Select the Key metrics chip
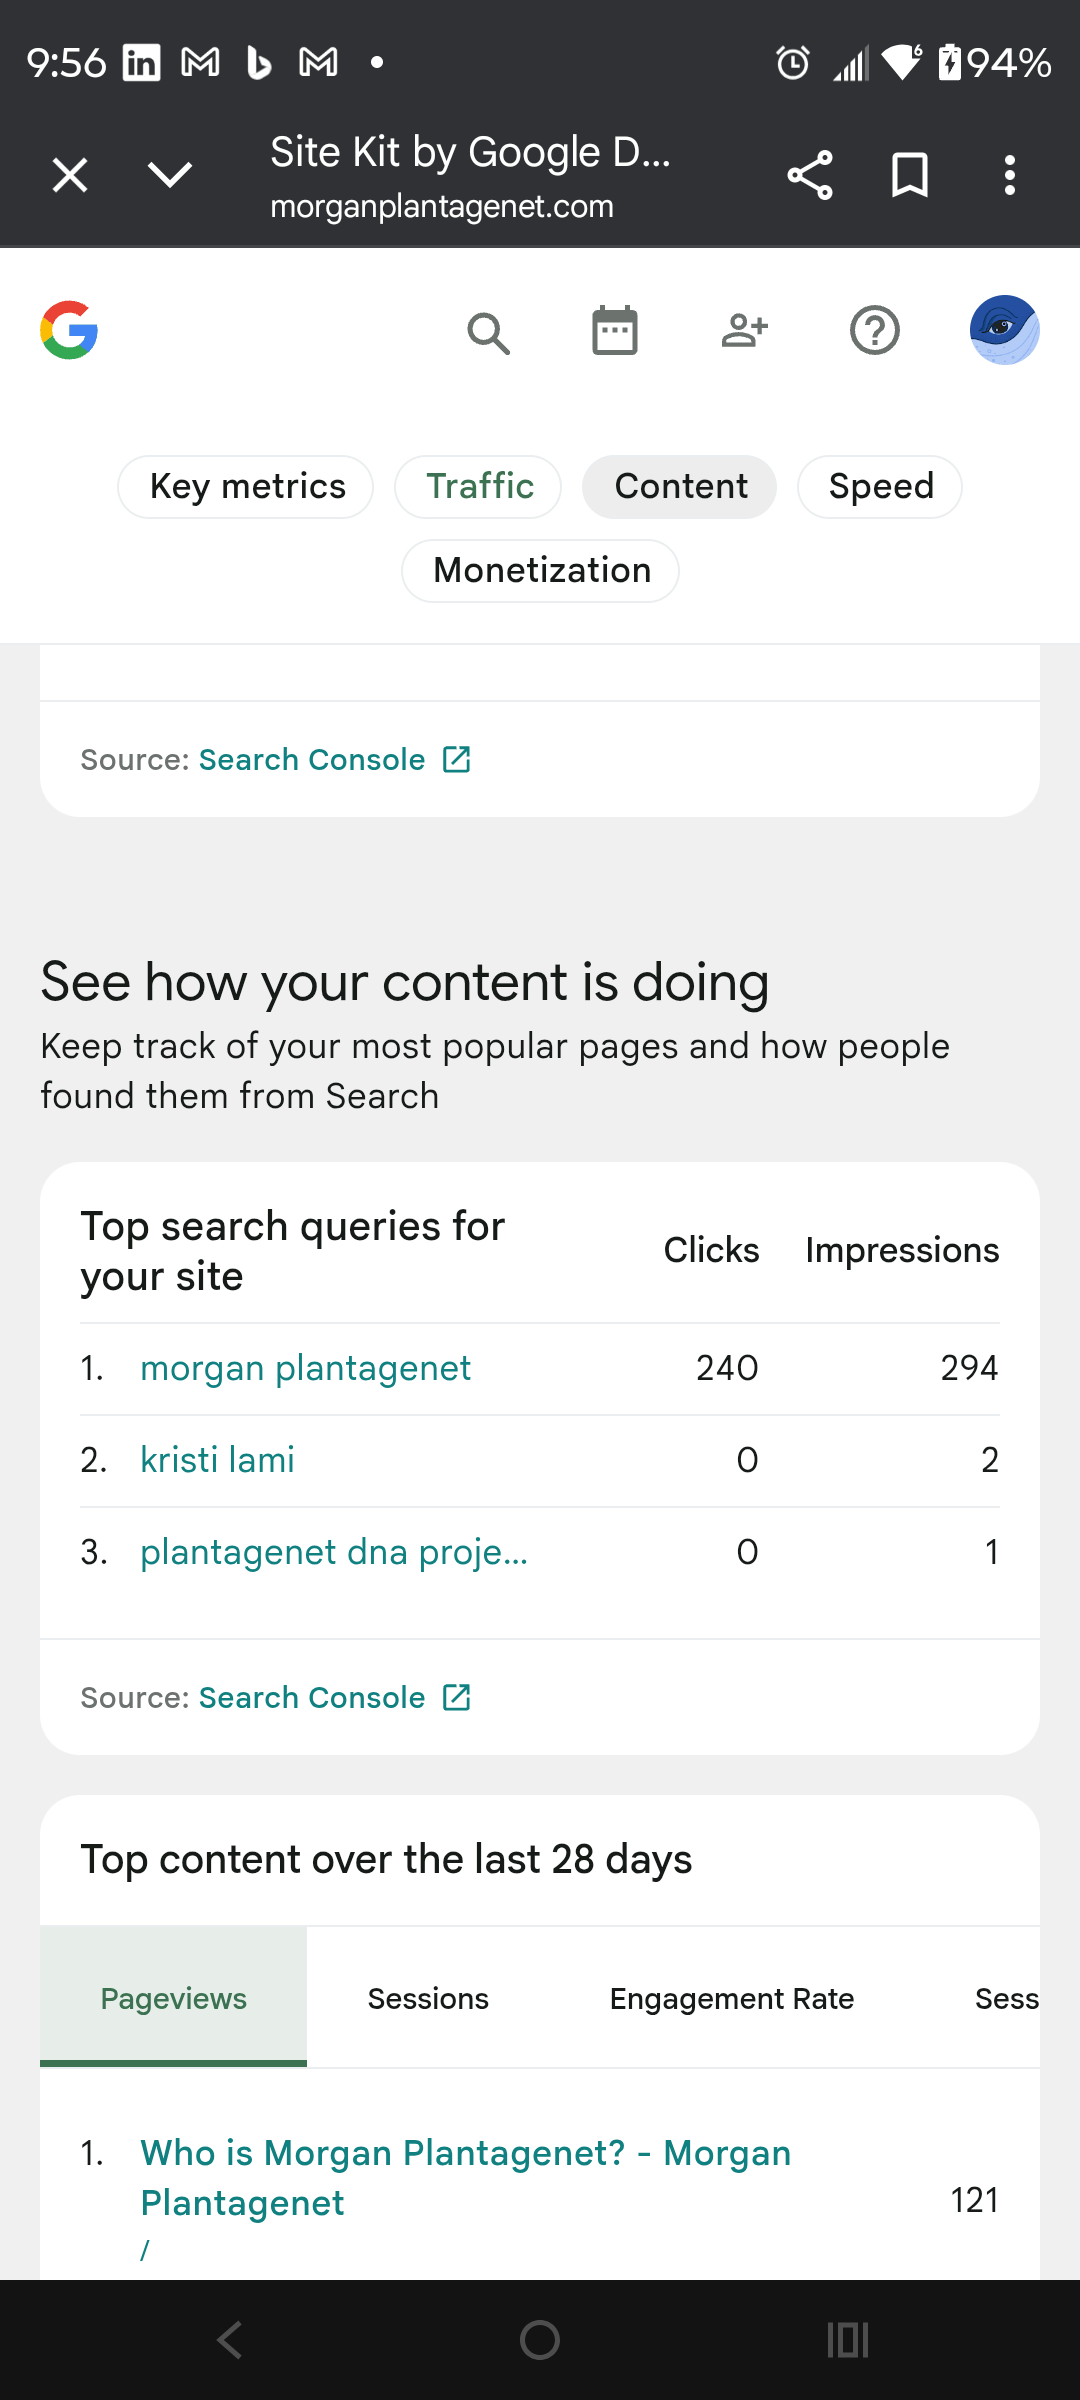 246,486
